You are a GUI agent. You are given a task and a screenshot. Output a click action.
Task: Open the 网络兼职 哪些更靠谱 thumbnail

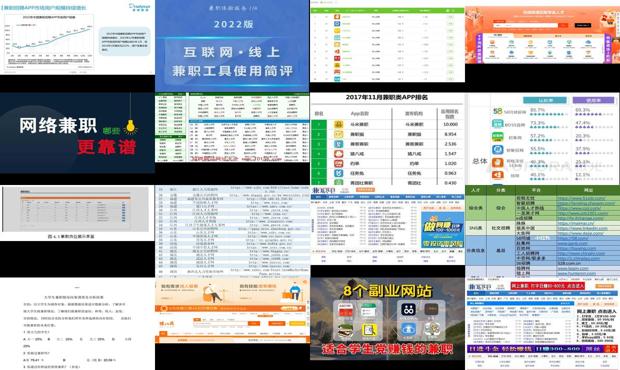[x=77, y=133]
